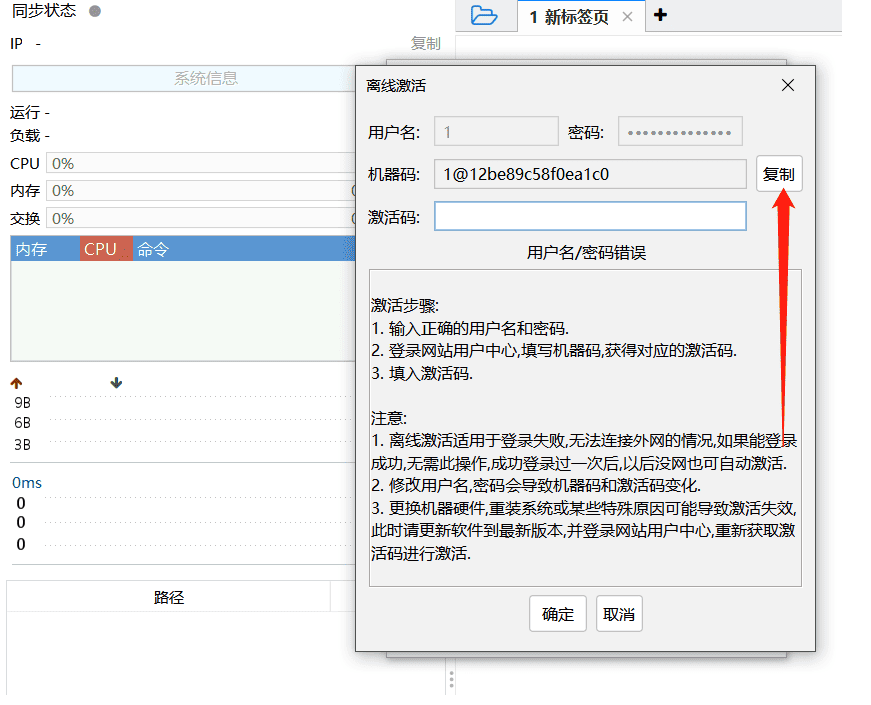The height and width of the screenshot is (705, 871).
Task: Select the 机器码 text field
Action: 590,174
